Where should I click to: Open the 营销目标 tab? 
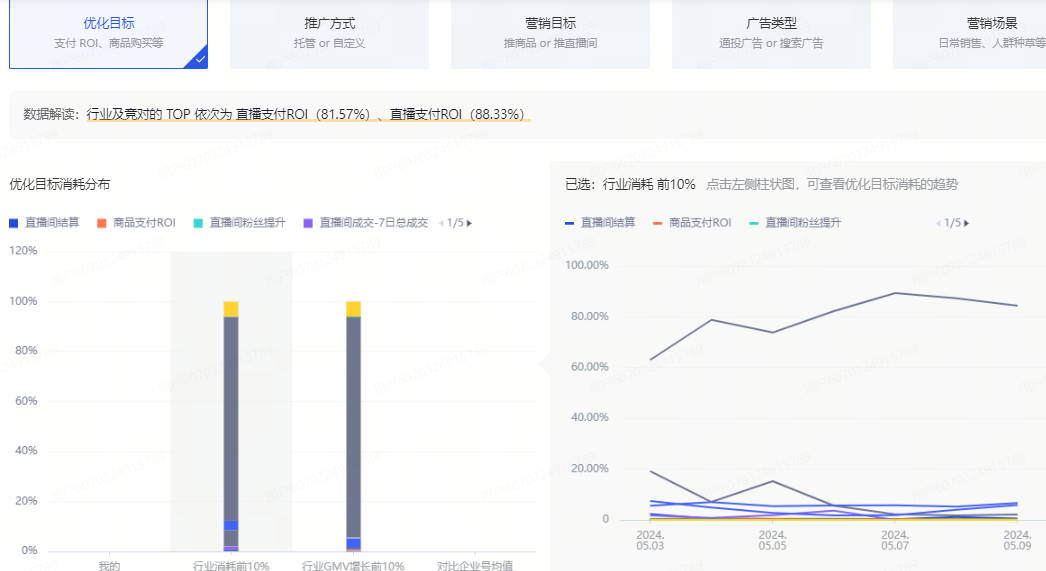pos(550,33)
